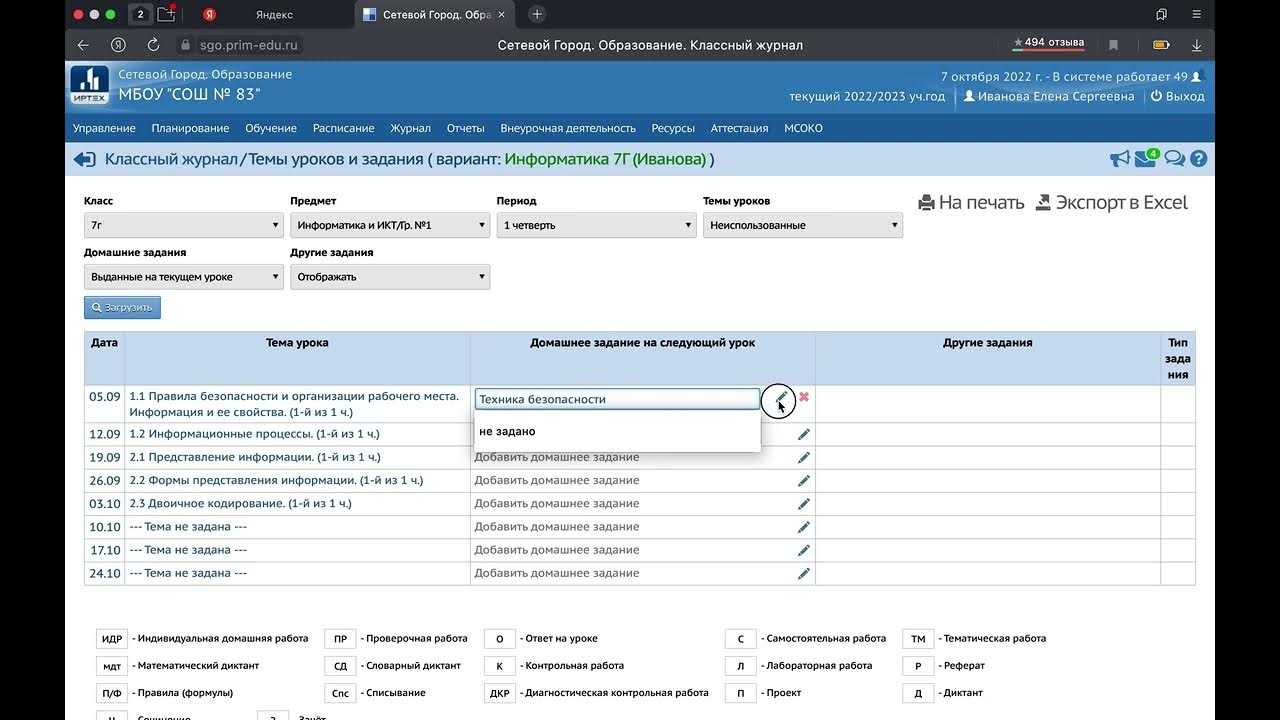
Task: Open the help question mark icon
Action: [x=1199, y=159]
